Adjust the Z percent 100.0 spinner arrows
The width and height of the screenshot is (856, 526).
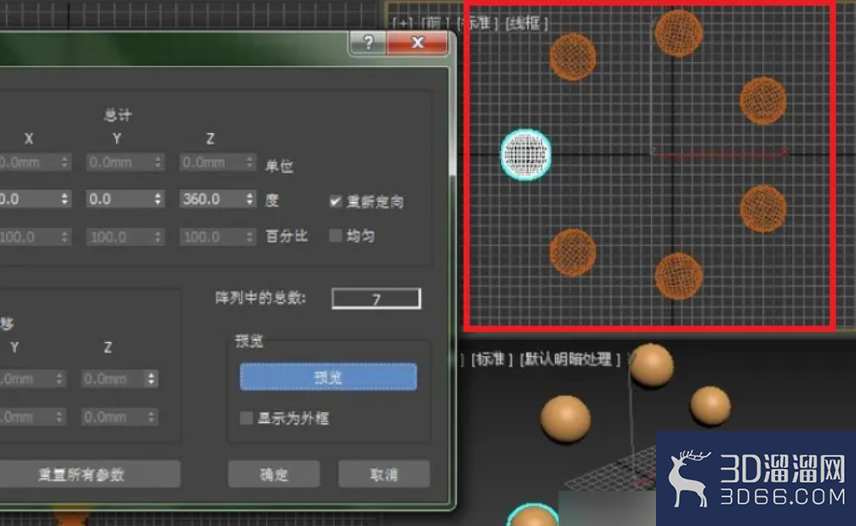(x=250, y=237)
